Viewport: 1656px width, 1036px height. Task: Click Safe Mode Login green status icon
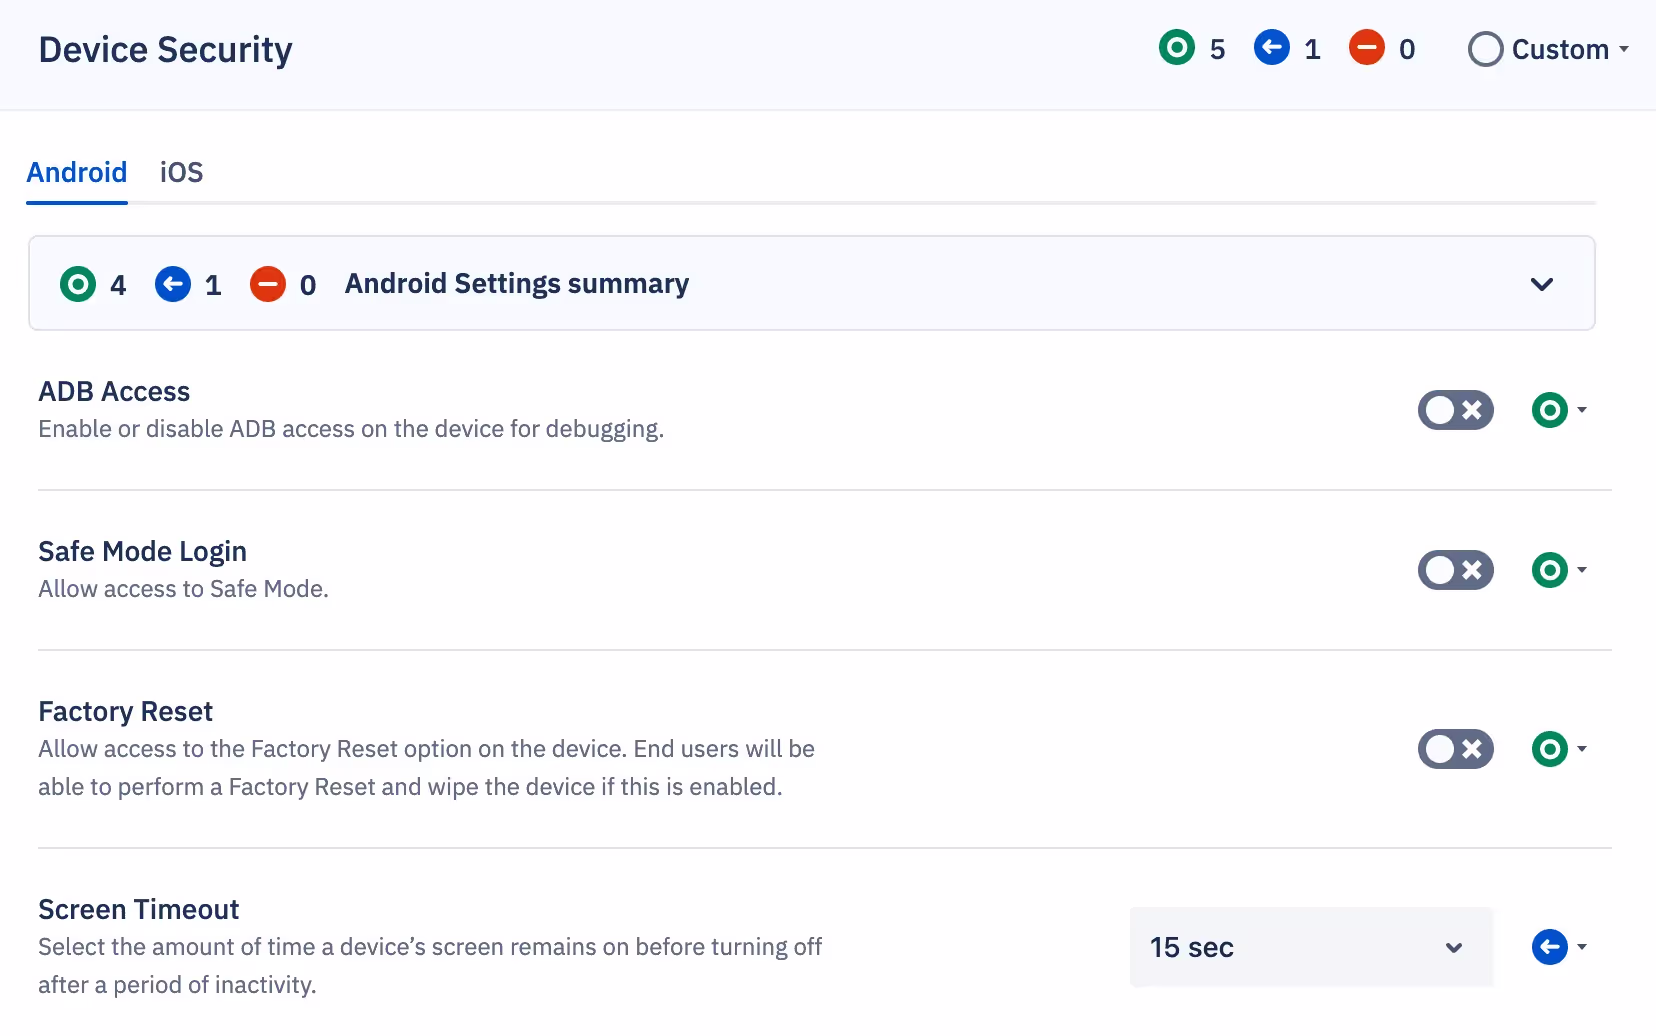point(1550,570)
